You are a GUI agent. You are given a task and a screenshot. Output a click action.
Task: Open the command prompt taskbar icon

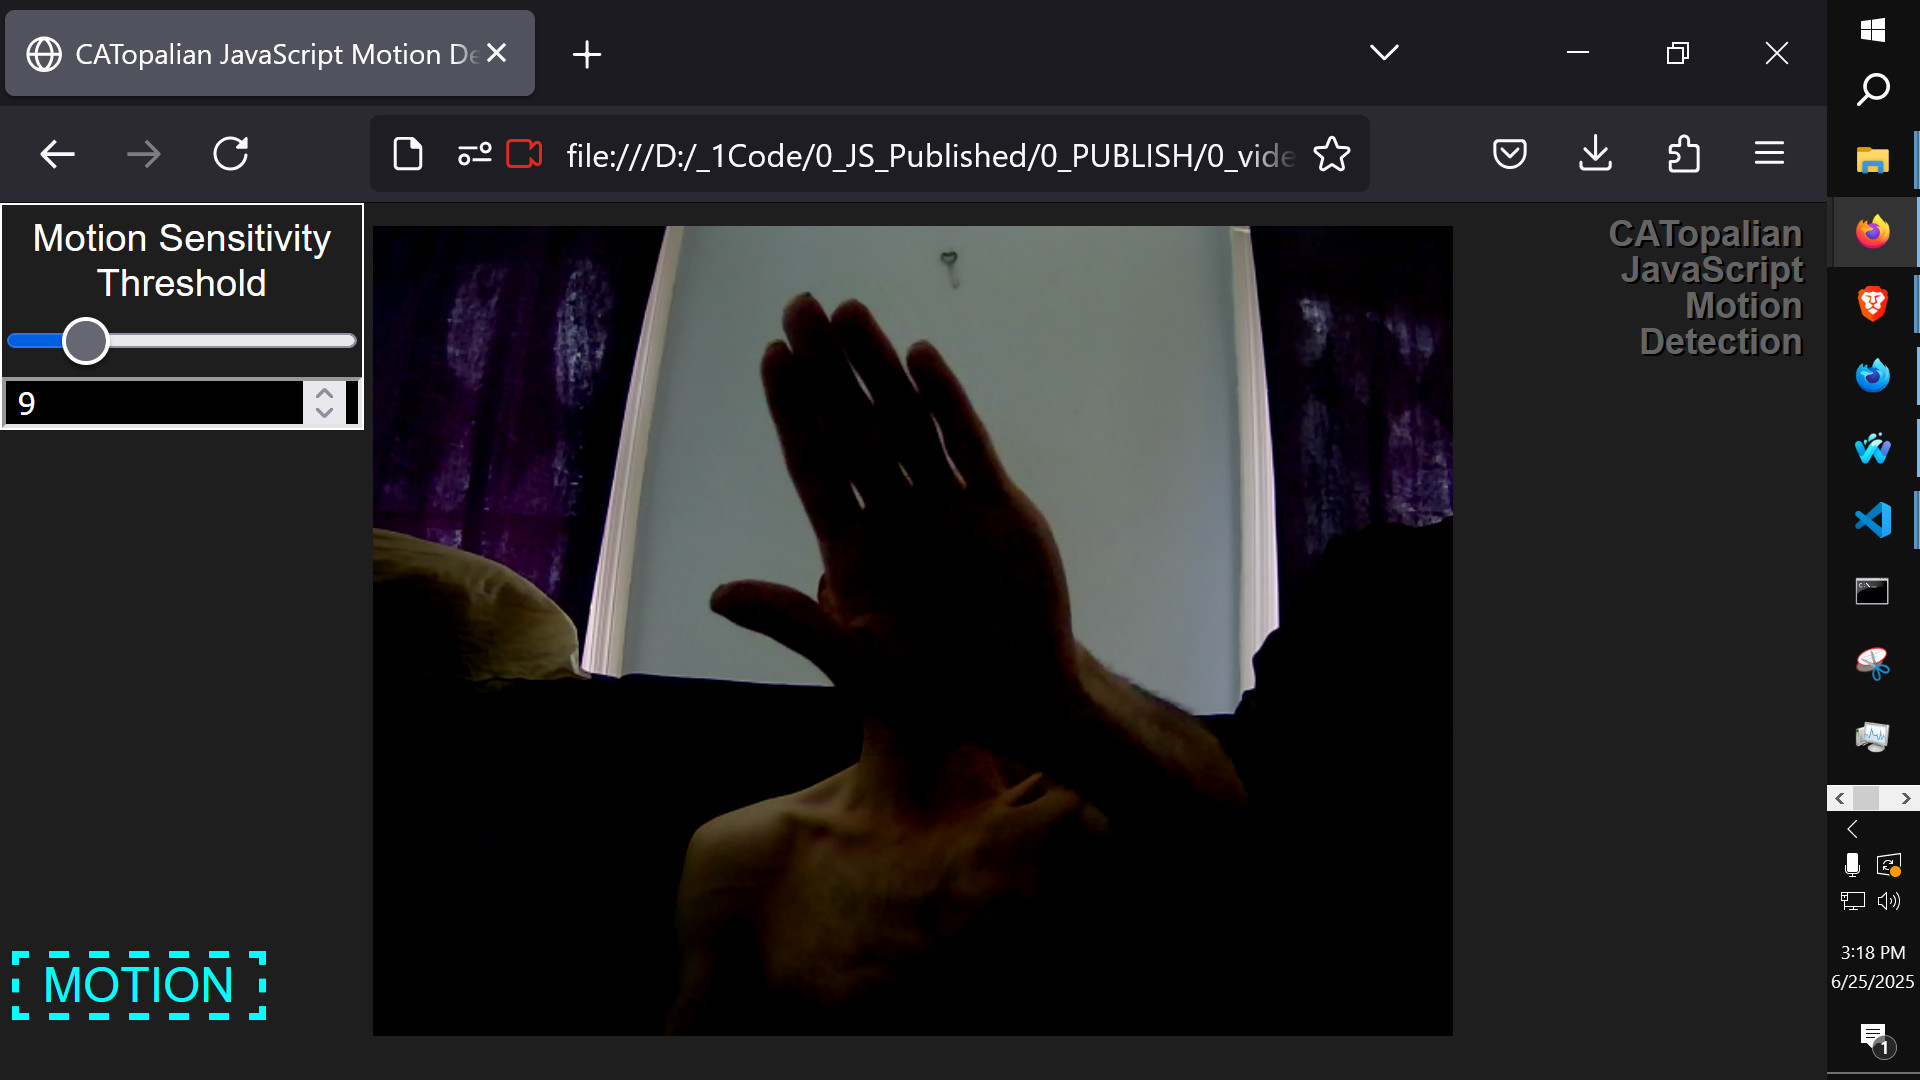pyautogui.click(x=1872, y=592)
